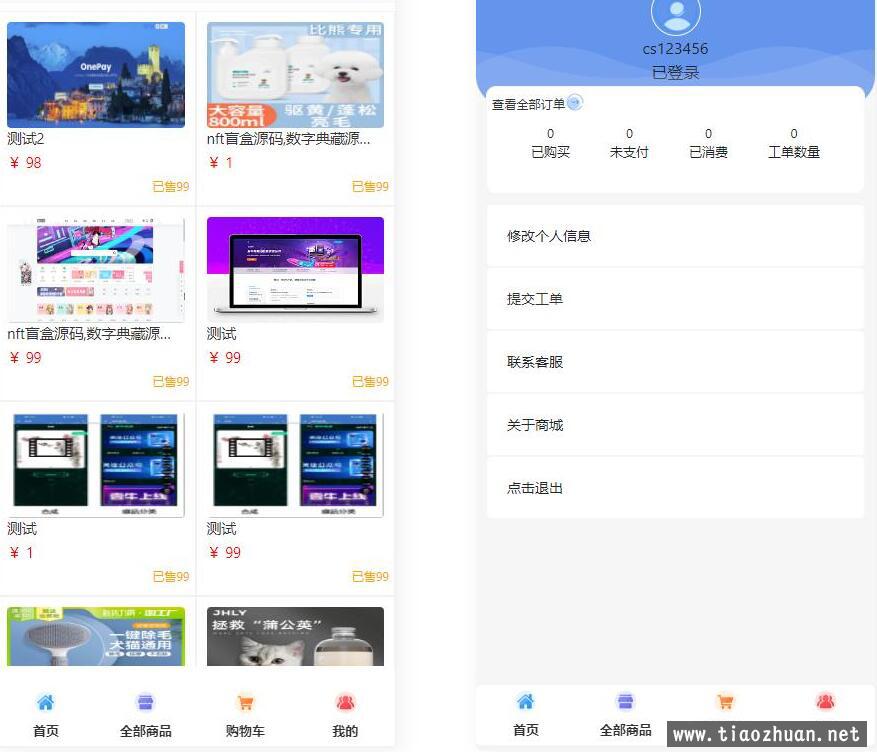877x752 pixels.
Task: Open 提交工单 menu row
Action: click(x=675, y=299)
